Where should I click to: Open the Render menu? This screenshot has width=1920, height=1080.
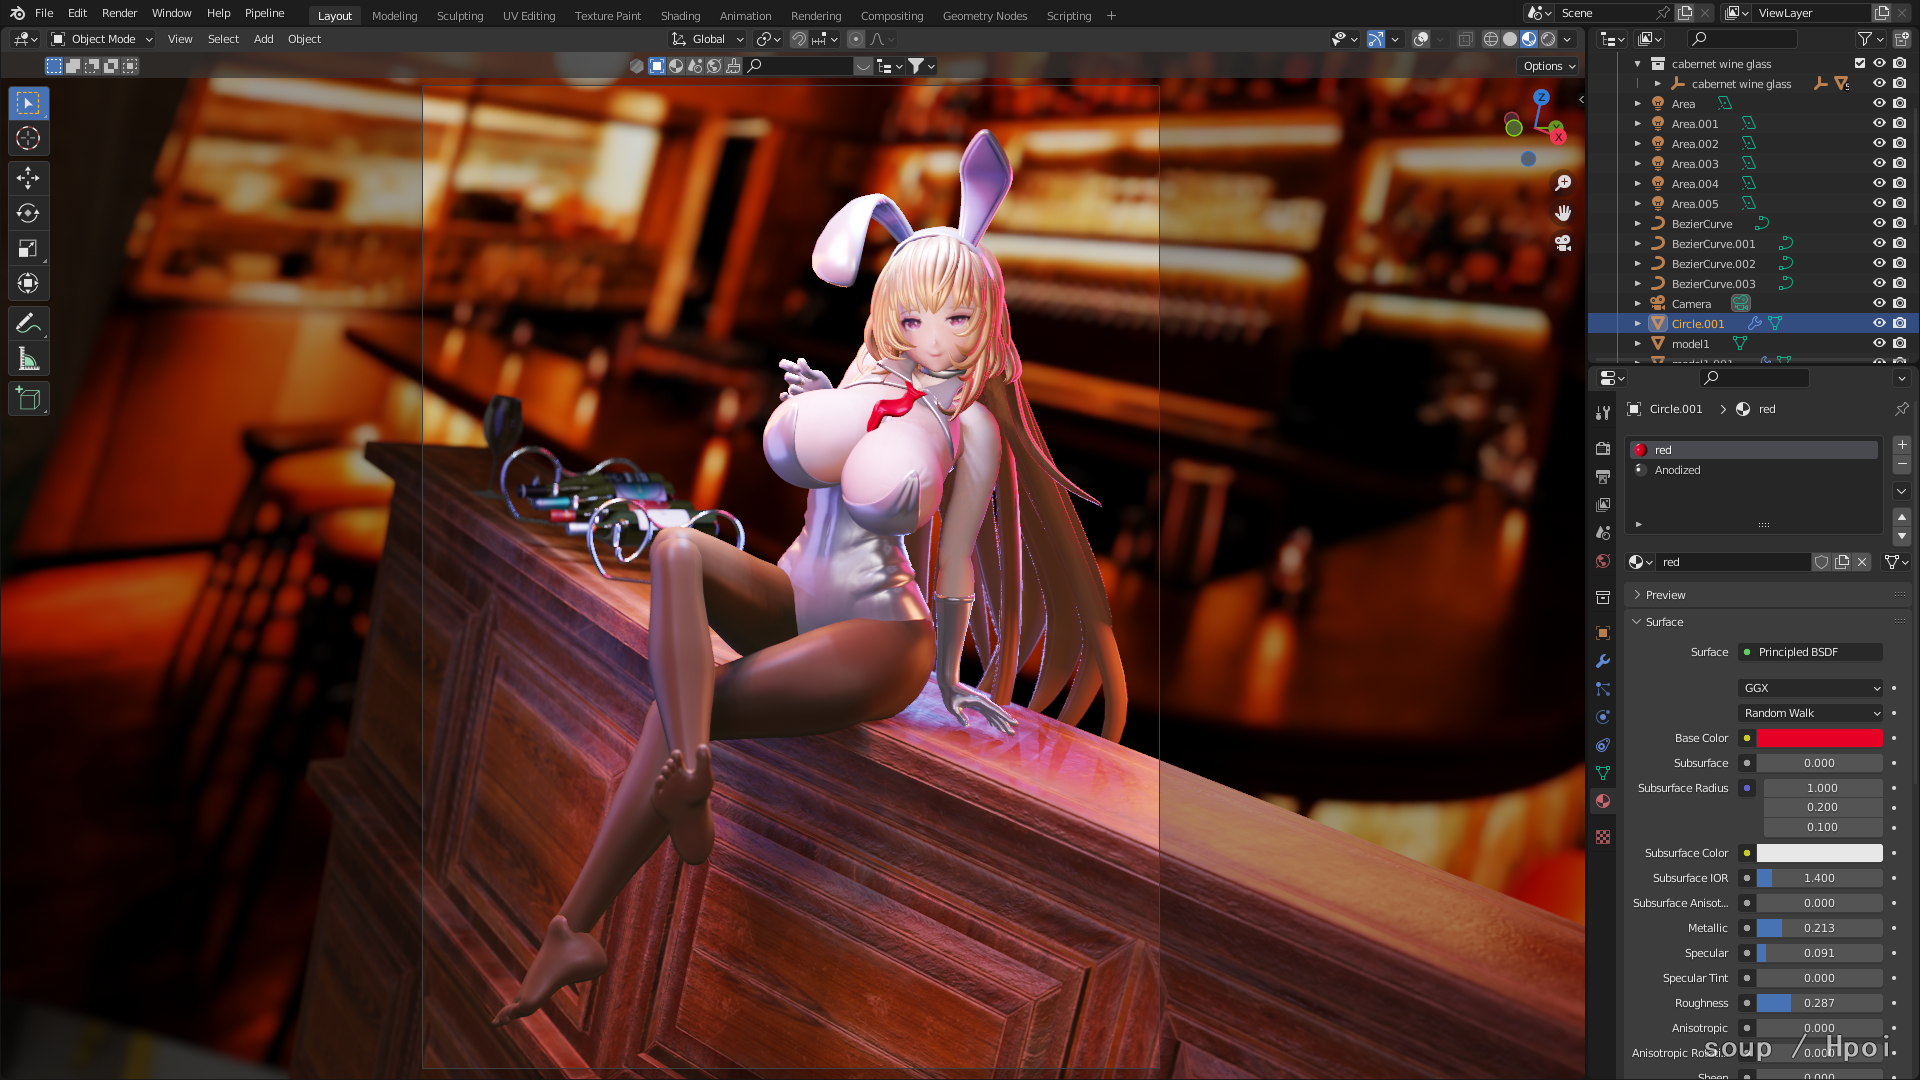pos(119,13)
